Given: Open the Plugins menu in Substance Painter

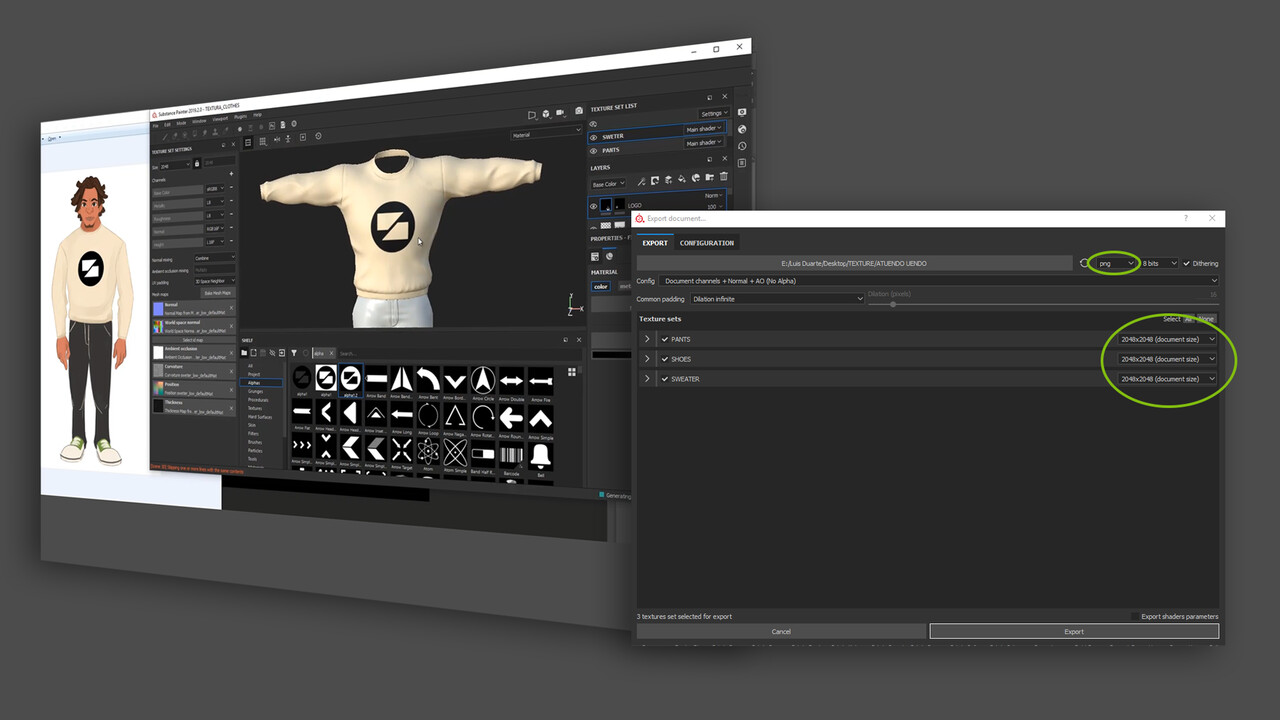Looking at the screenshot, I should [x=240, y=117].
